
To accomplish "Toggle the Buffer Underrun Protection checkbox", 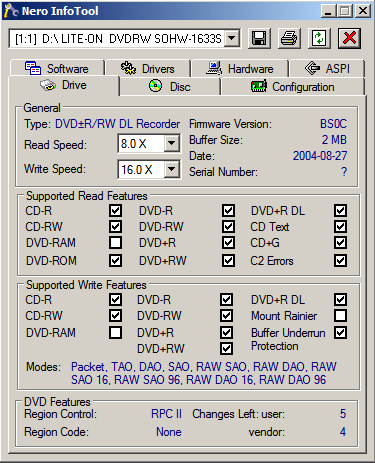I will (x=340, y=332).
